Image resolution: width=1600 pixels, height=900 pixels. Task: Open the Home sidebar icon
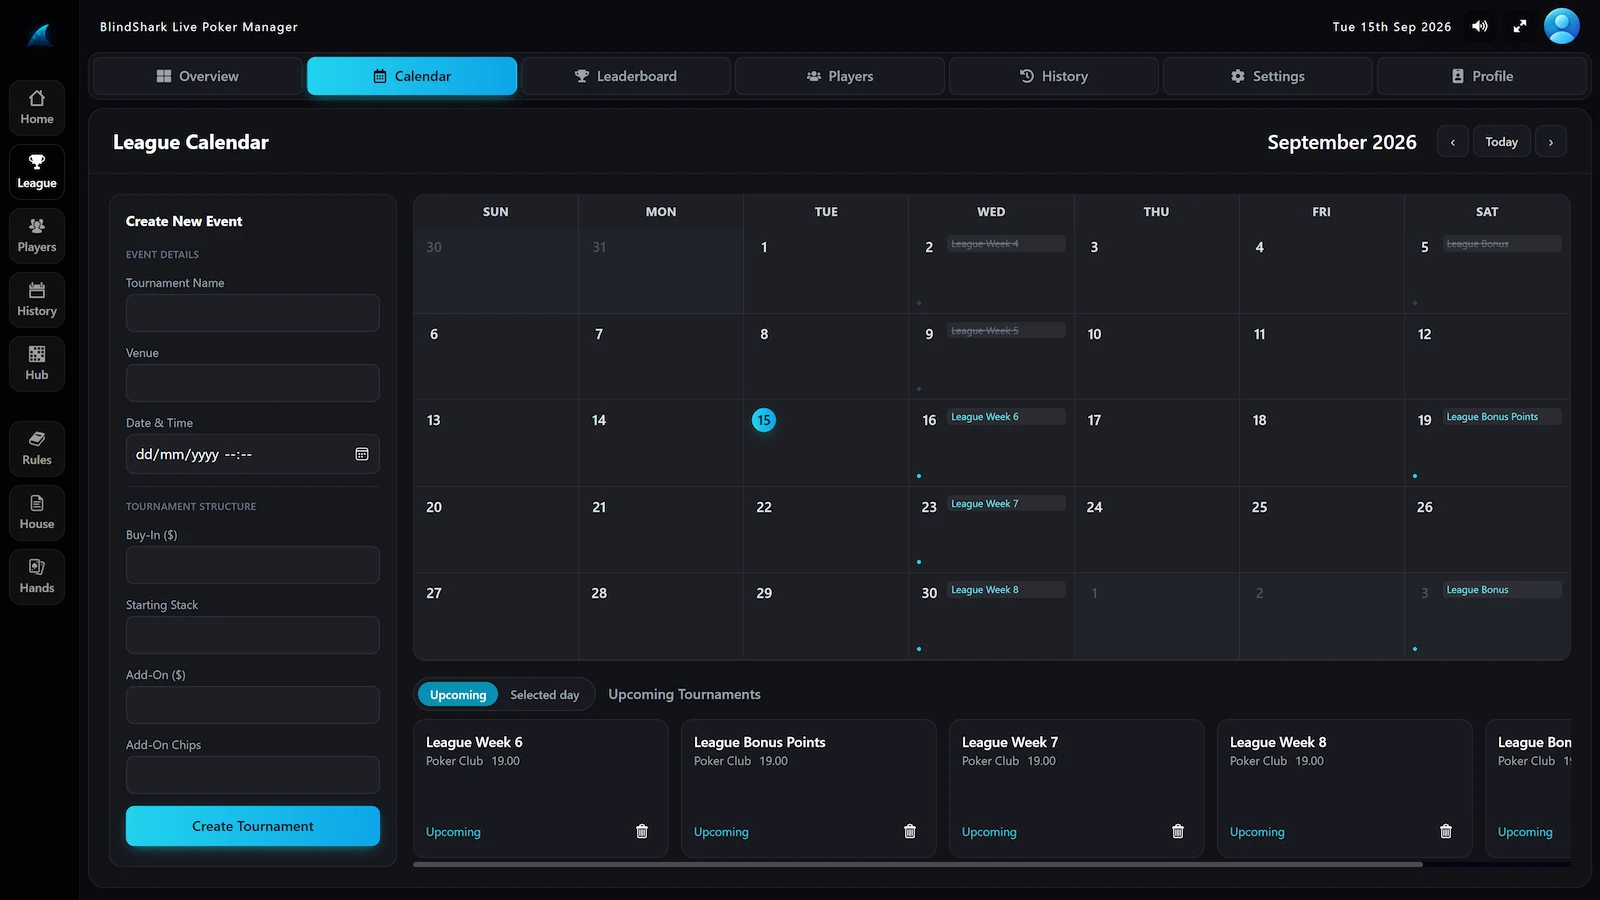tap(37, 108)
